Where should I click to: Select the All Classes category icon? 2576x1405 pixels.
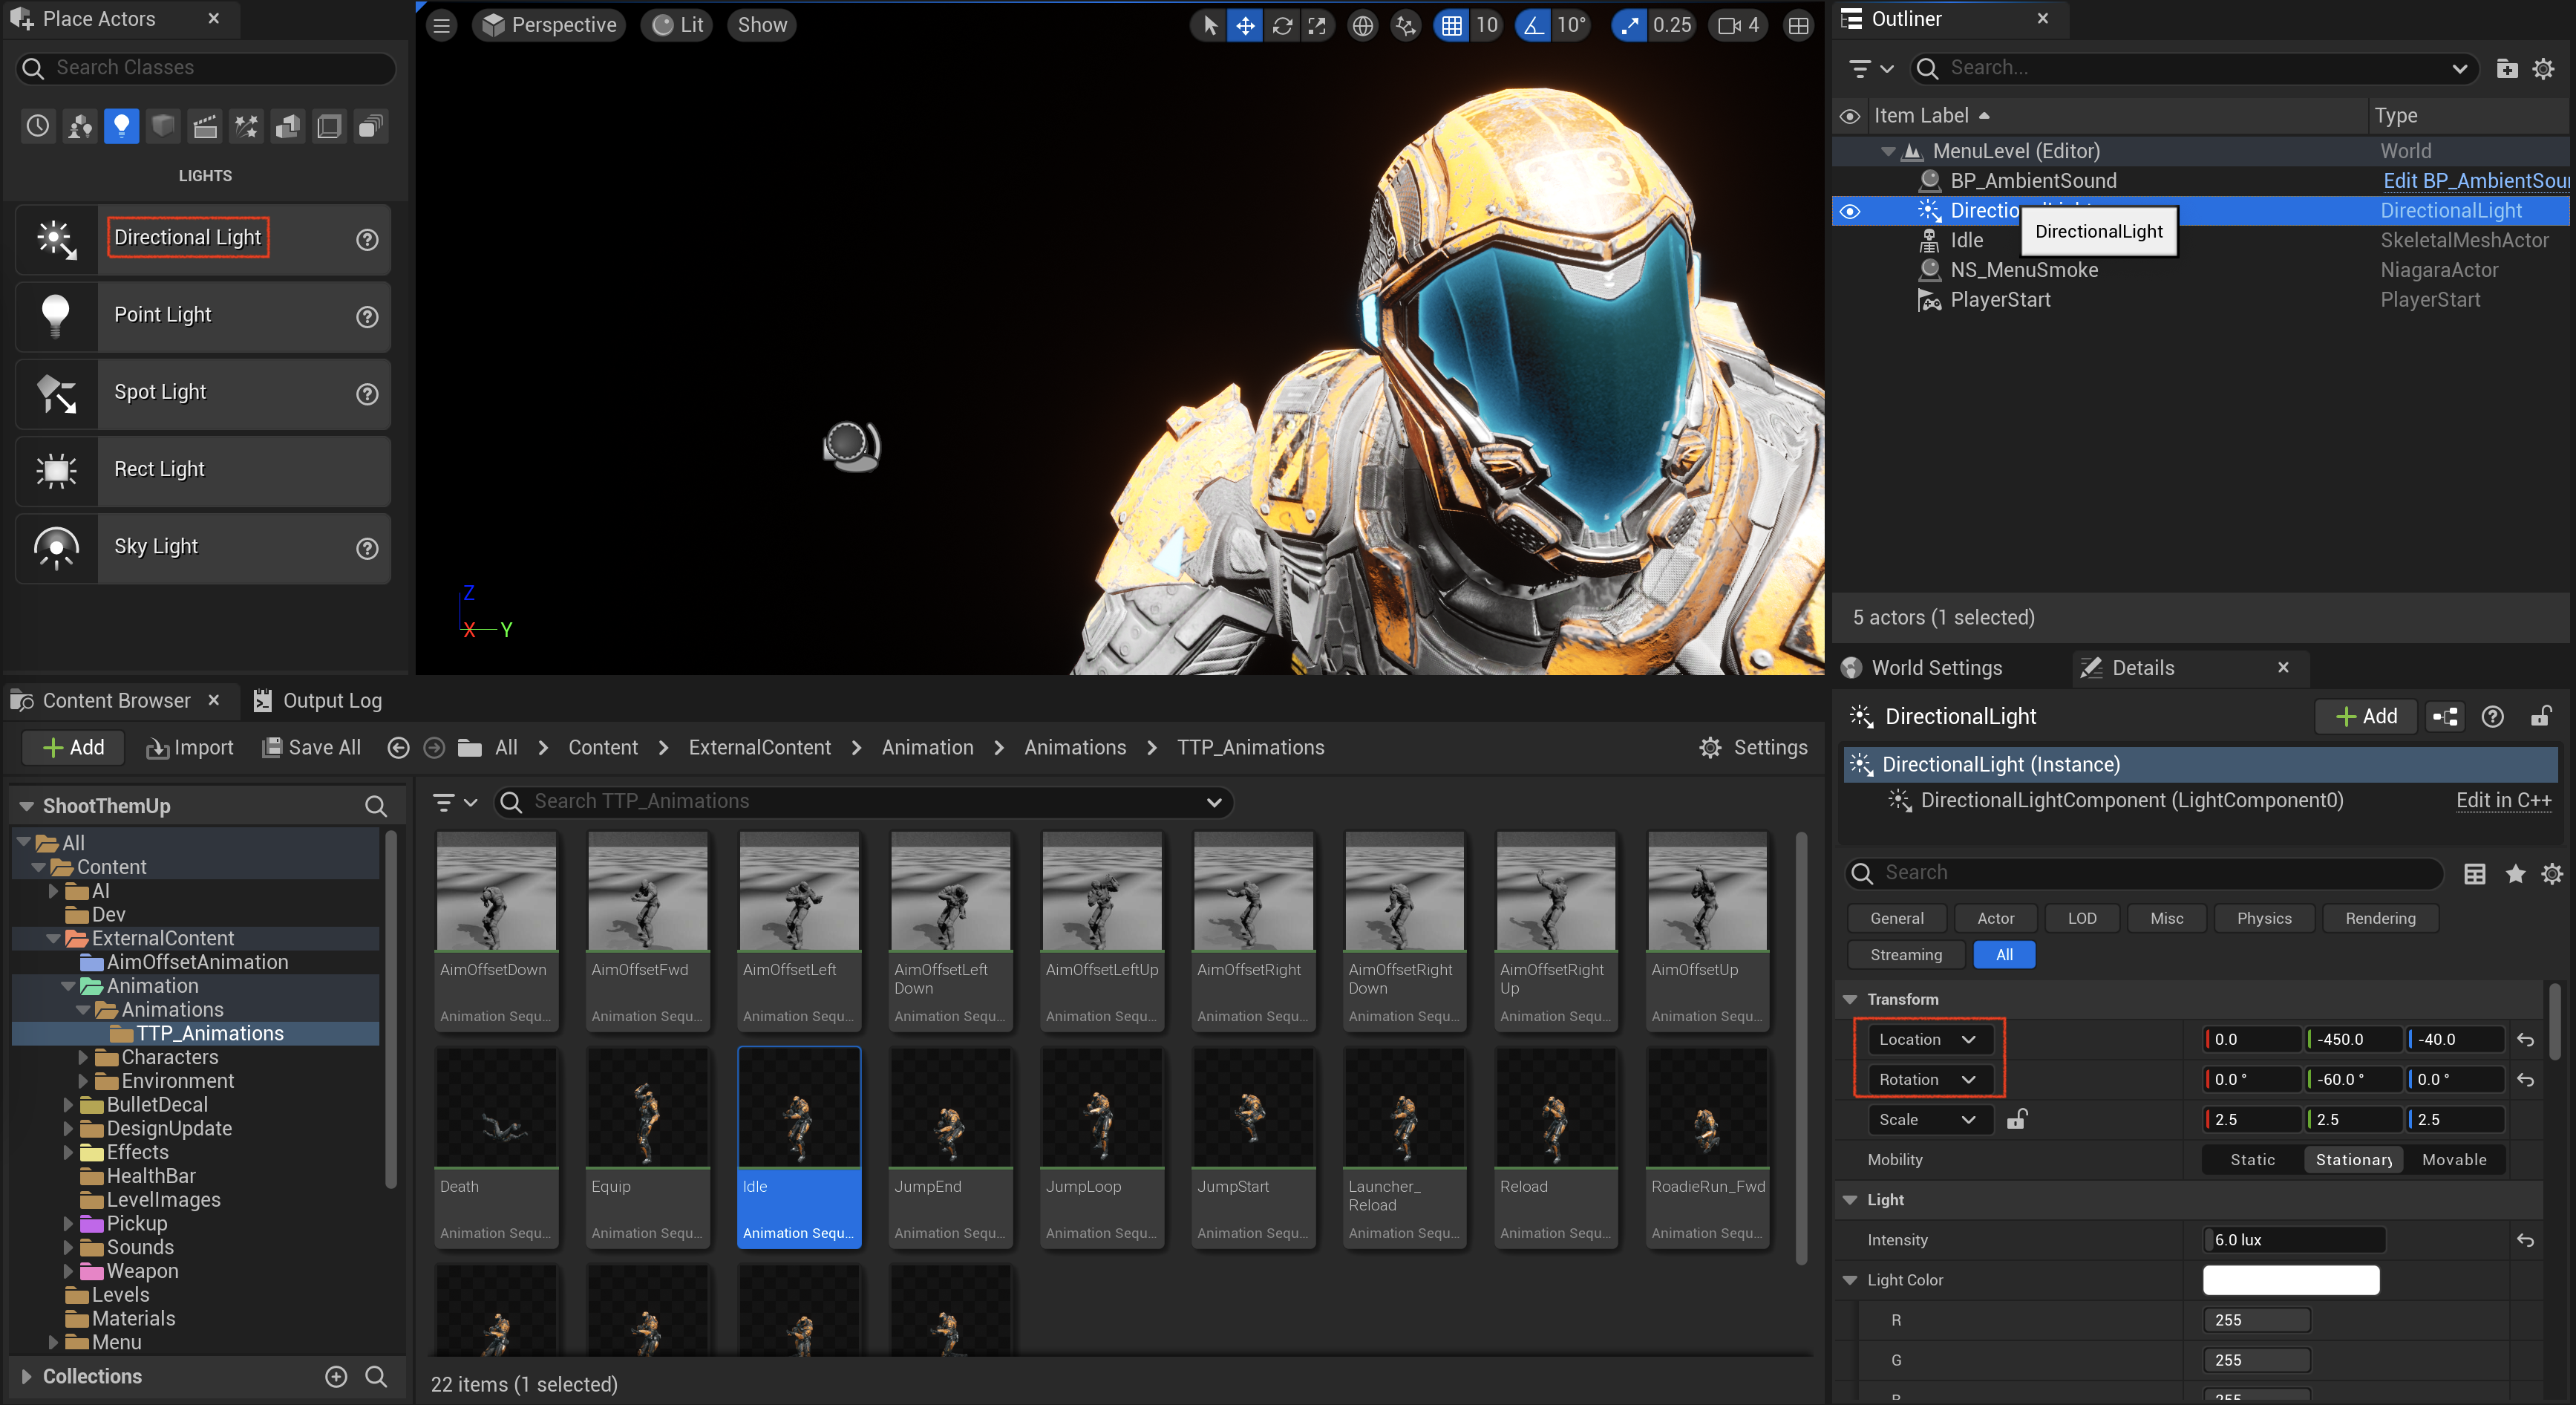point(371,127)
